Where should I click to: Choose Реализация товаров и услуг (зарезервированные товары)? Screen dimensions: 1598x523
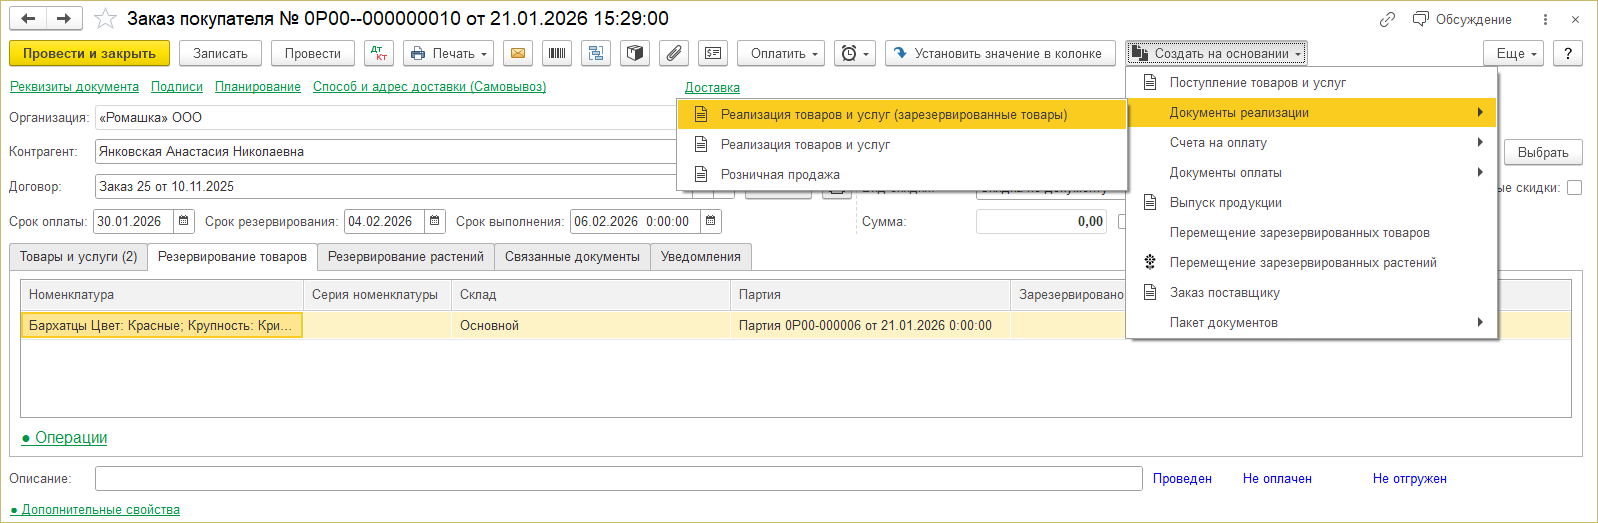pos(902,114)
